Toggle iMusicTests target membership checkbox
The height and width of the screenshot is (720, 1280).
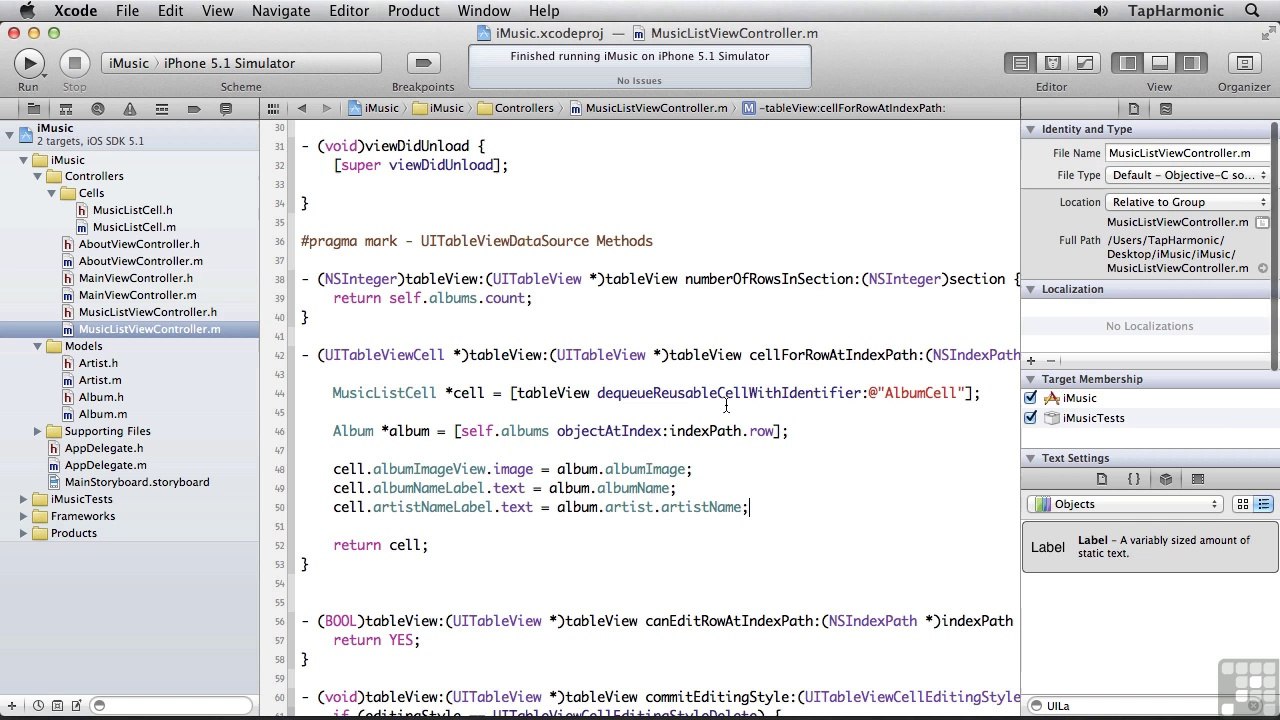click(1031, 418)
